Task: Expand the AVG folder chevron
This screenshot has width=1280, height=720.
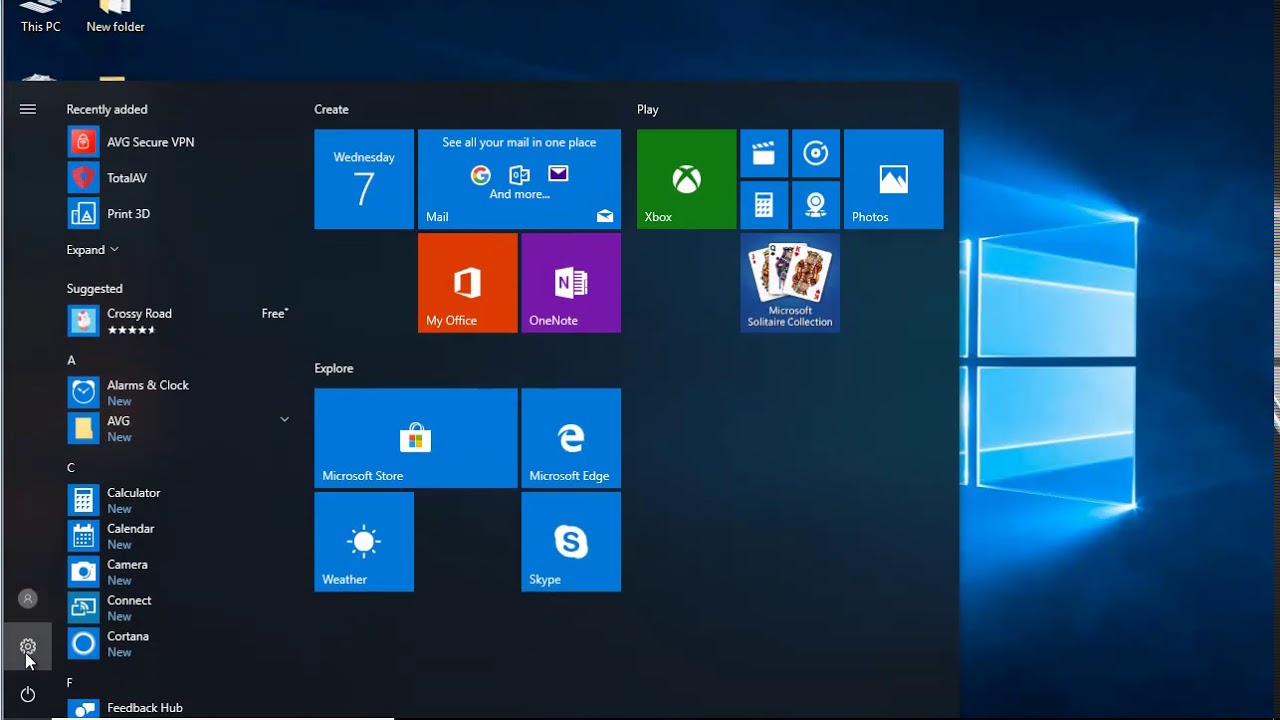Action: point(284,420)
